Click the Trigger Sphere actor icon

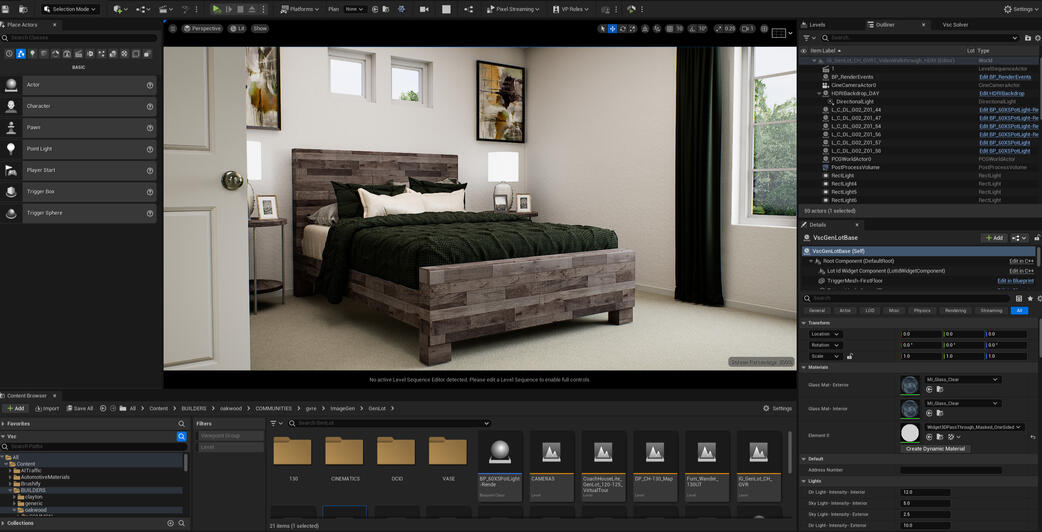coord(12,213)
